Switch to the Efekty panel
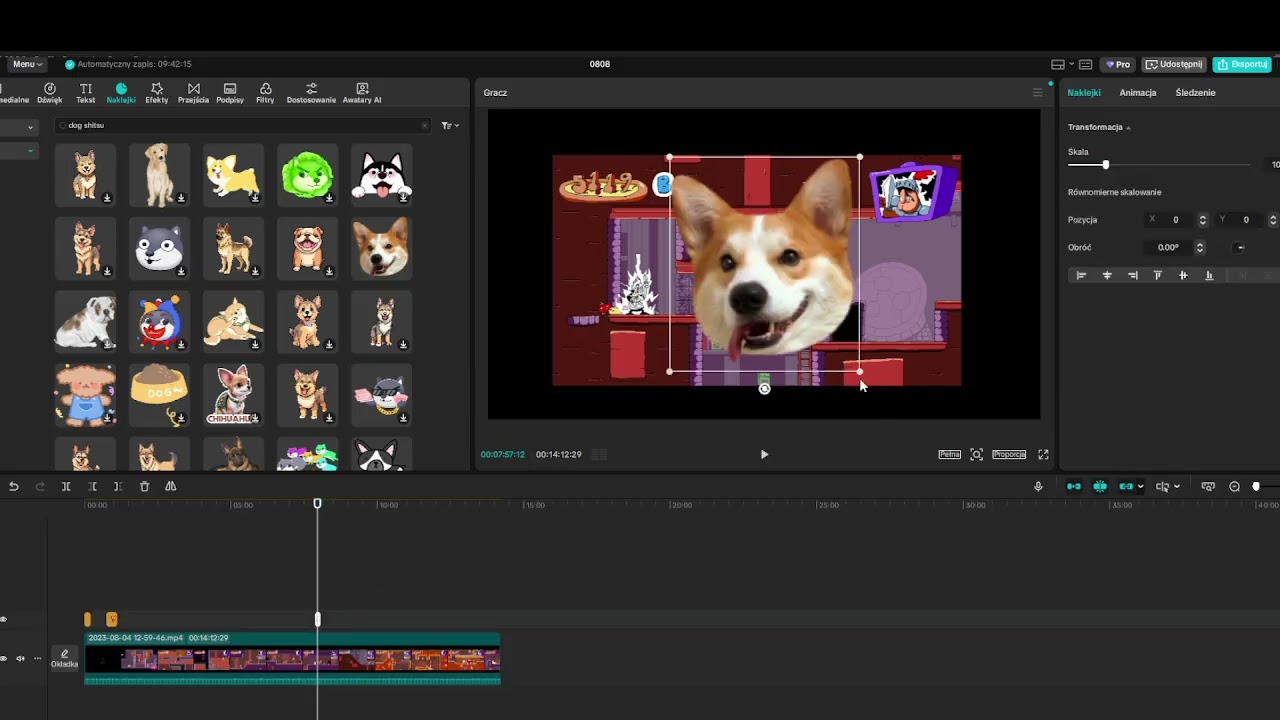 157,93
